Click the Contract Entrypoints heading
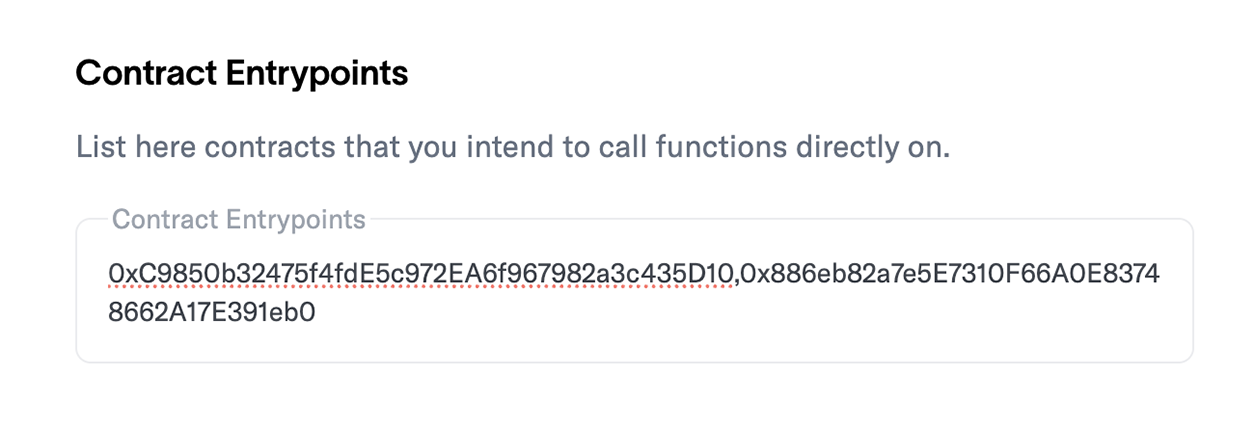1254x426 pixels. point(242,73)
